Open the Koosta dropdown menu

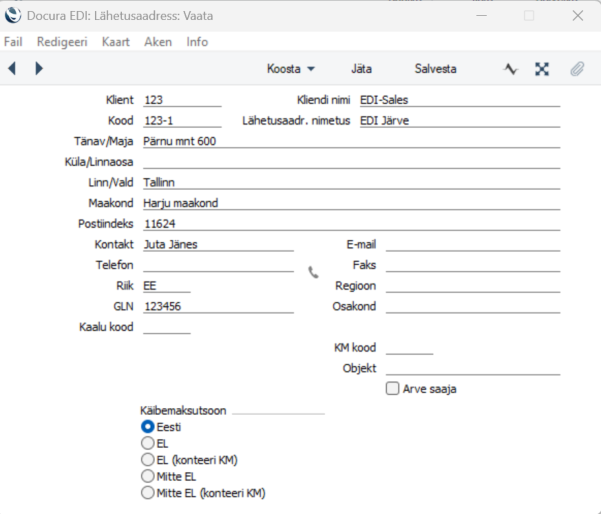click(x=291, y=69)
